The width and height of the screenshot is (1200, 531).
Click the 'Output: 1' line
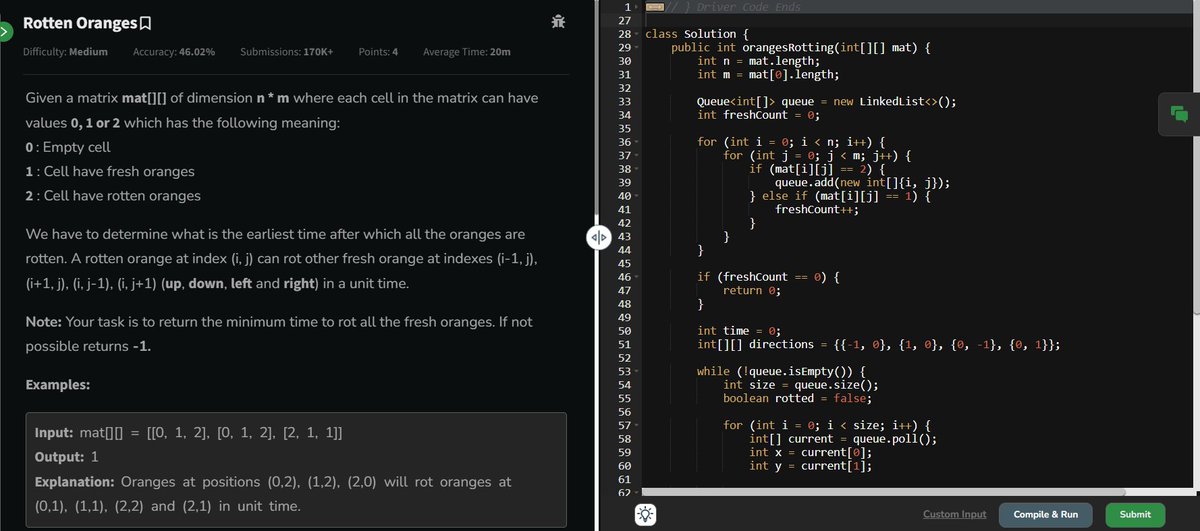coord(66,457)
